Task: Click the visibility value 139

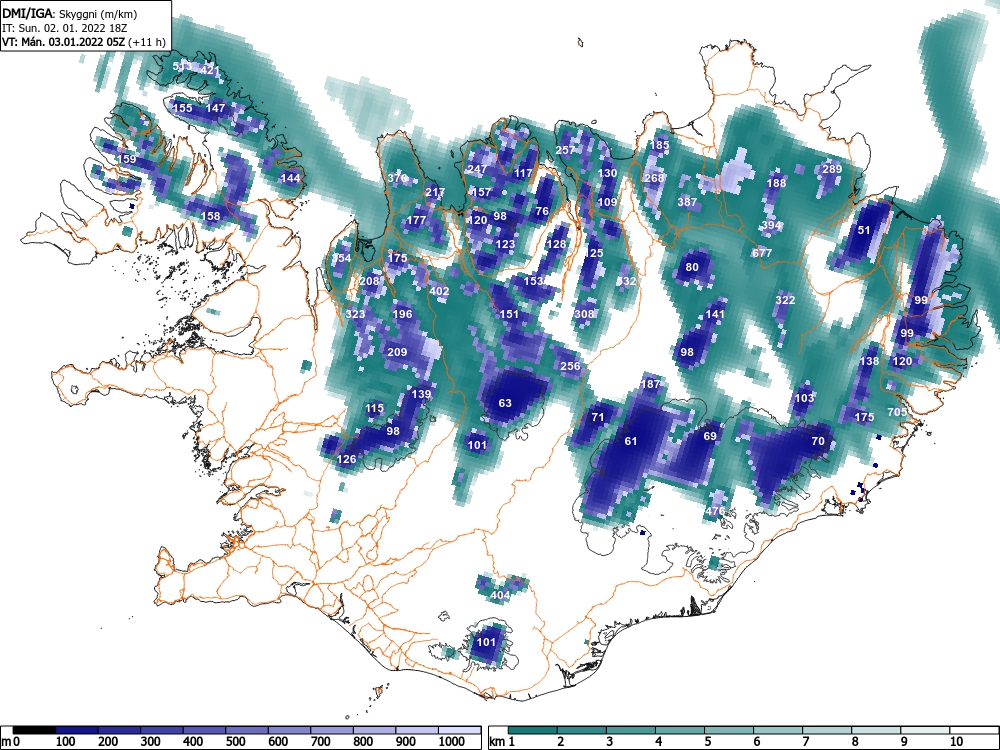Action: [421, 393]
